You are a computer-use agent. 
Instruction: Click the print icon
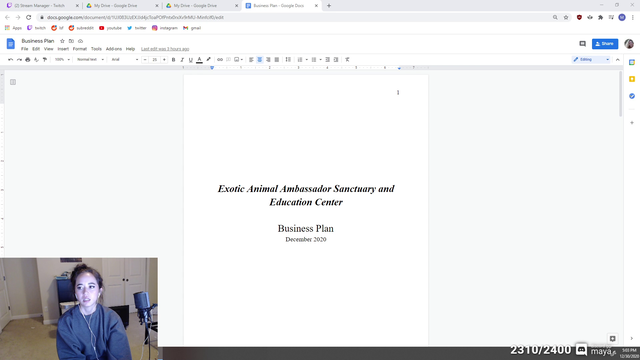[28, 60]
